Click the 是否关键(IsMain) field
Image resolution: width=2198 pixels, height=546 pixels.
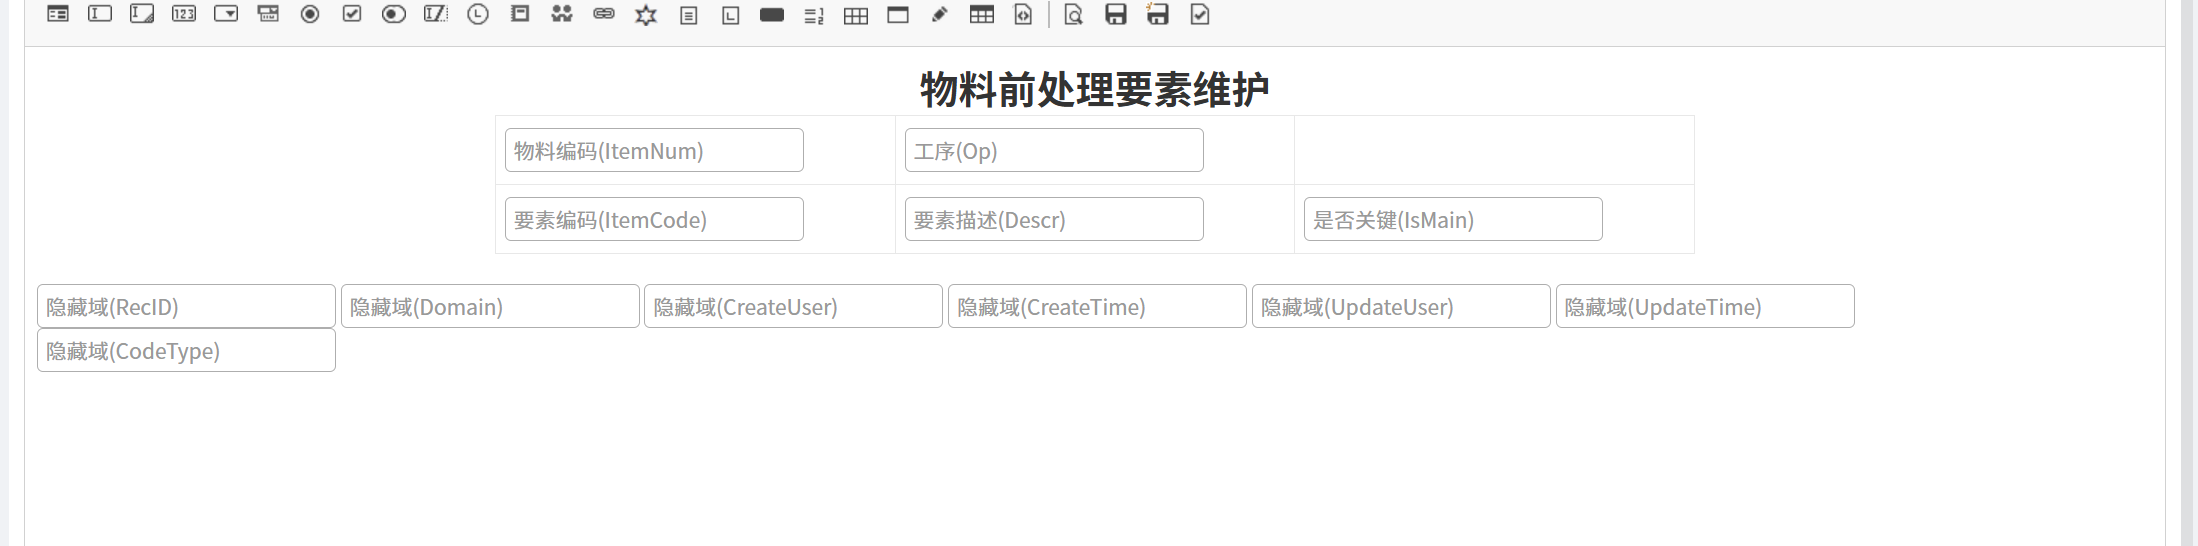[x=1453, y=219]
